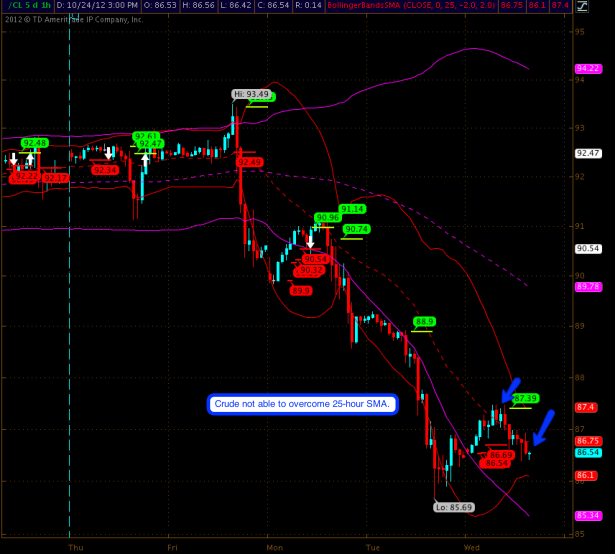Click the lower blue arrow near 86.54
This screenshot has width=615, height=554.
click(541, 431)
